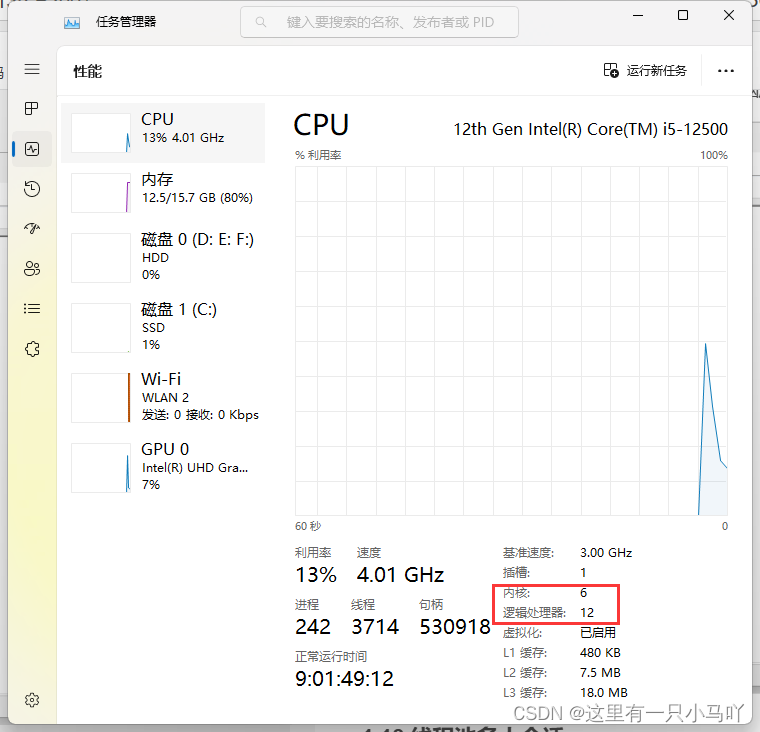Screen dimensions: 760x732
Task: Select 磁盘 0 (D: E: F:) item
Action: (163, 257)
